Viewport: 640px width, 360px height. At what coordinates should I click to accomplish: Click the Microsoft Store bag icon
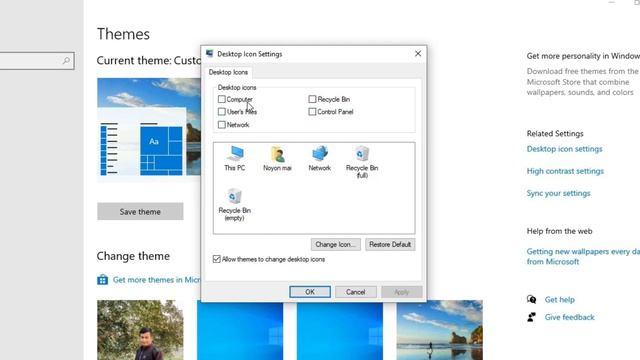coord(102,280)
